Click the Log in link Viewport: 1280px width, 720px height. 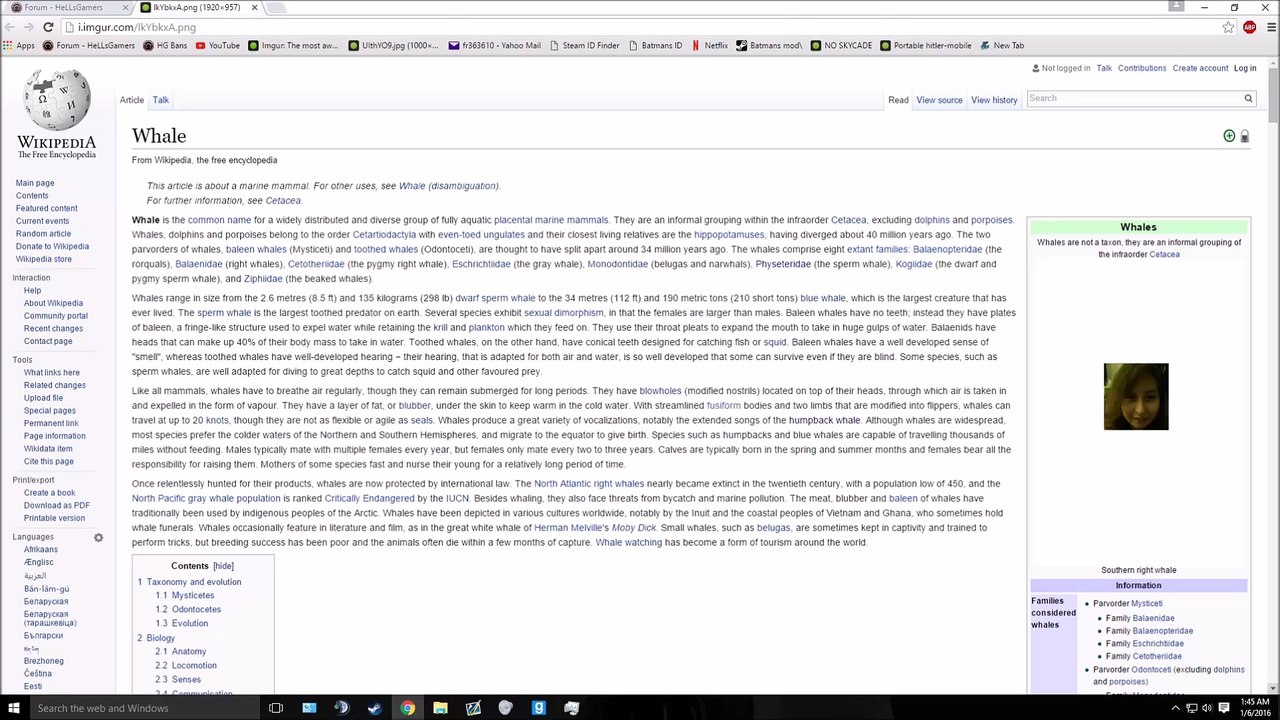(1245, 68)
